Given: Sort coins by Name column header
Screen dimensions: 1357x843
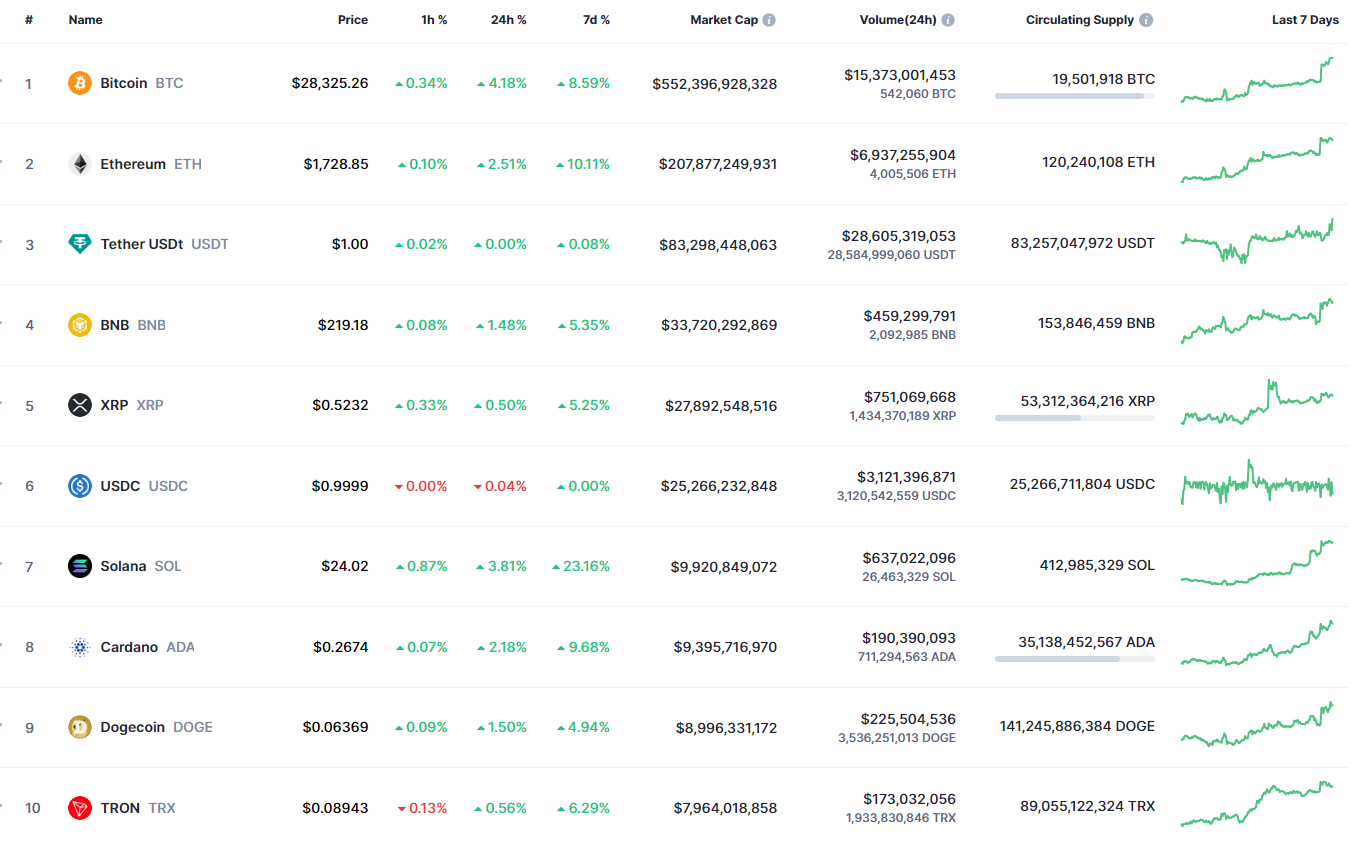Looking at the screenshot, I should [x=85, y=20].
